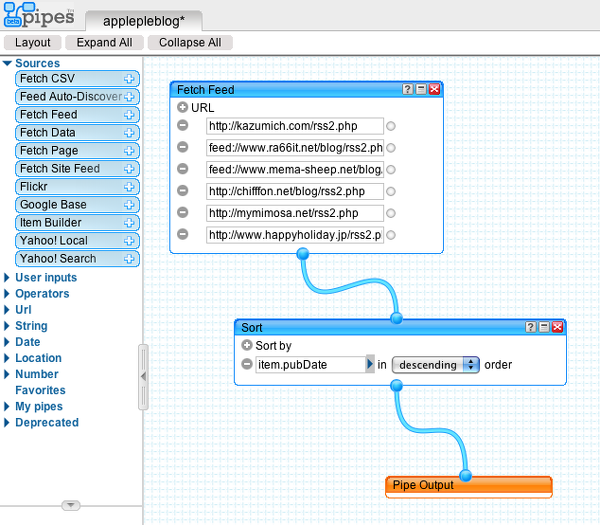Expand the My pipes category
Viewport: 600px width, 525px height.
coord(7,406)
